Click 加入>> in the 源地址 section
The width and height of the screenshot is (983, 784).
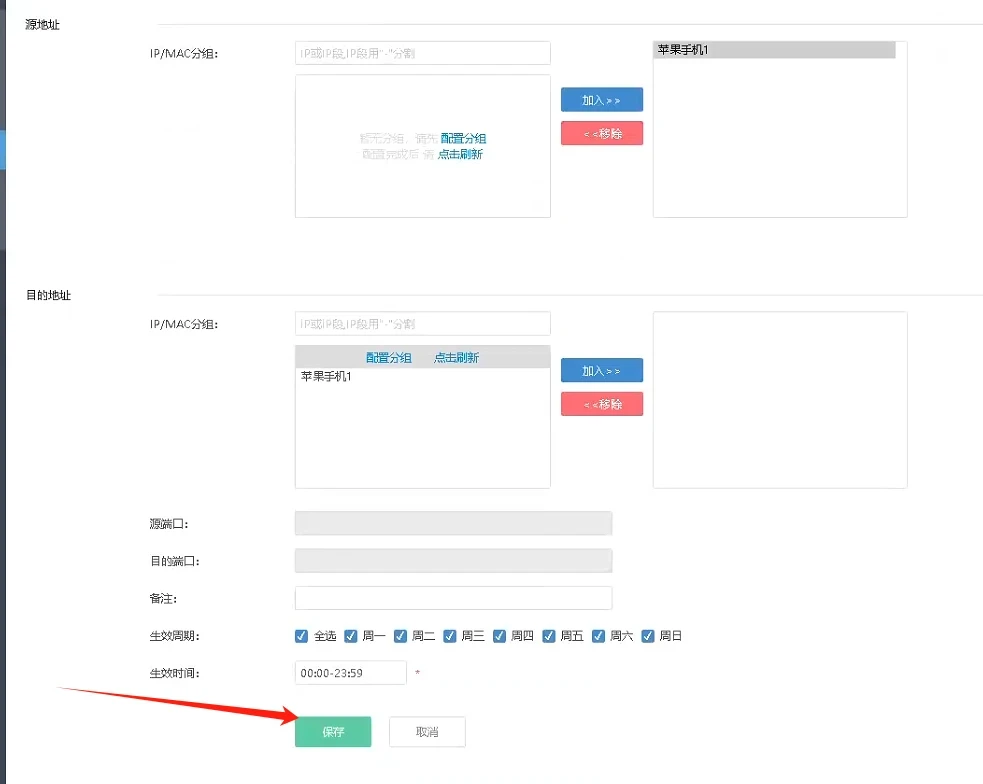click(x=601, y=100)
